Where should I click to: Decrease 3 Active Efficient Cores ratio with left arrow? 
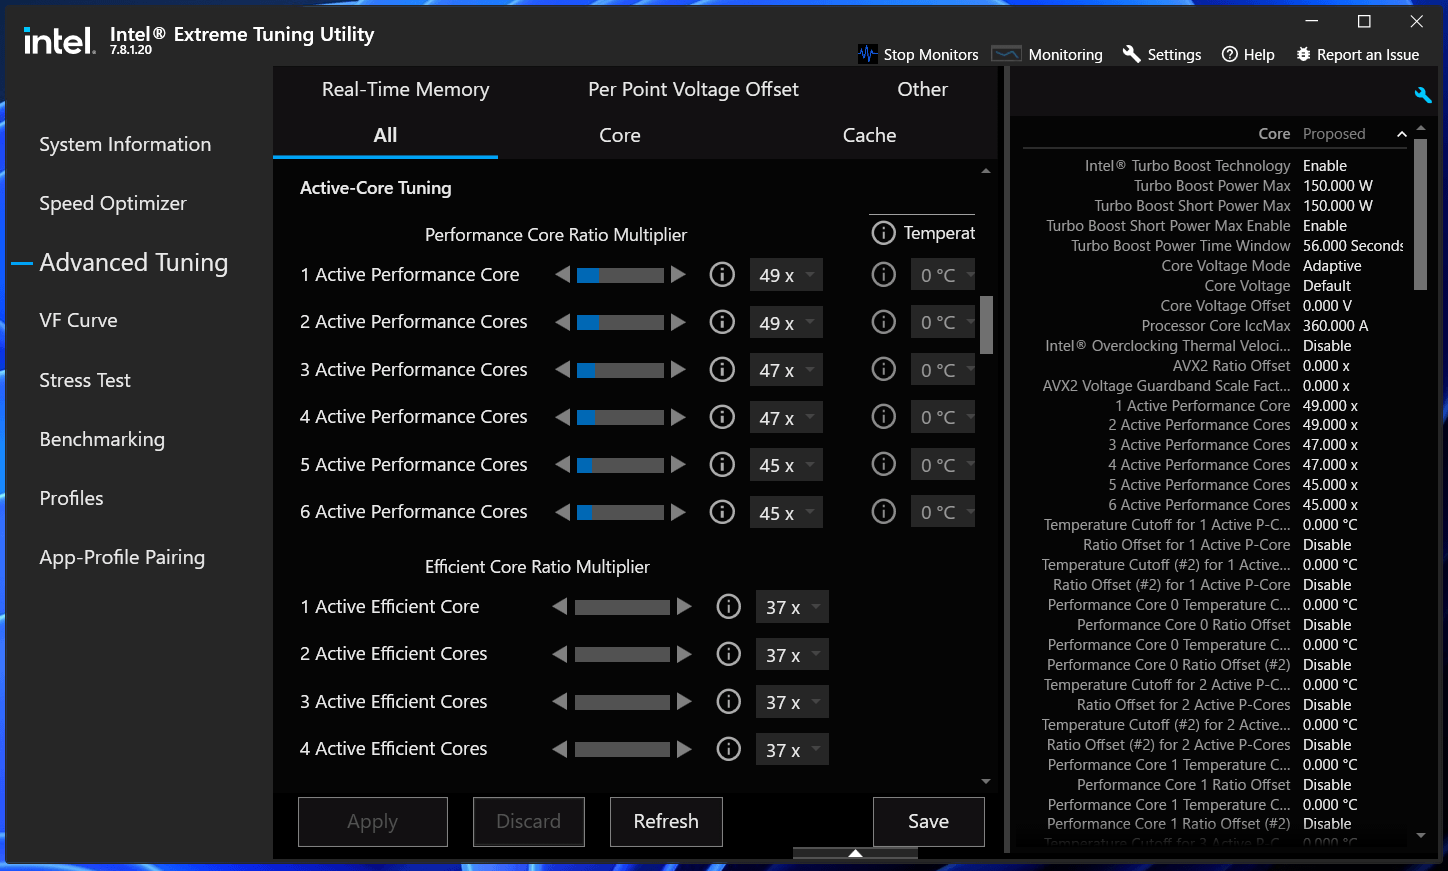pyautogui.click(x=560, y=701)
